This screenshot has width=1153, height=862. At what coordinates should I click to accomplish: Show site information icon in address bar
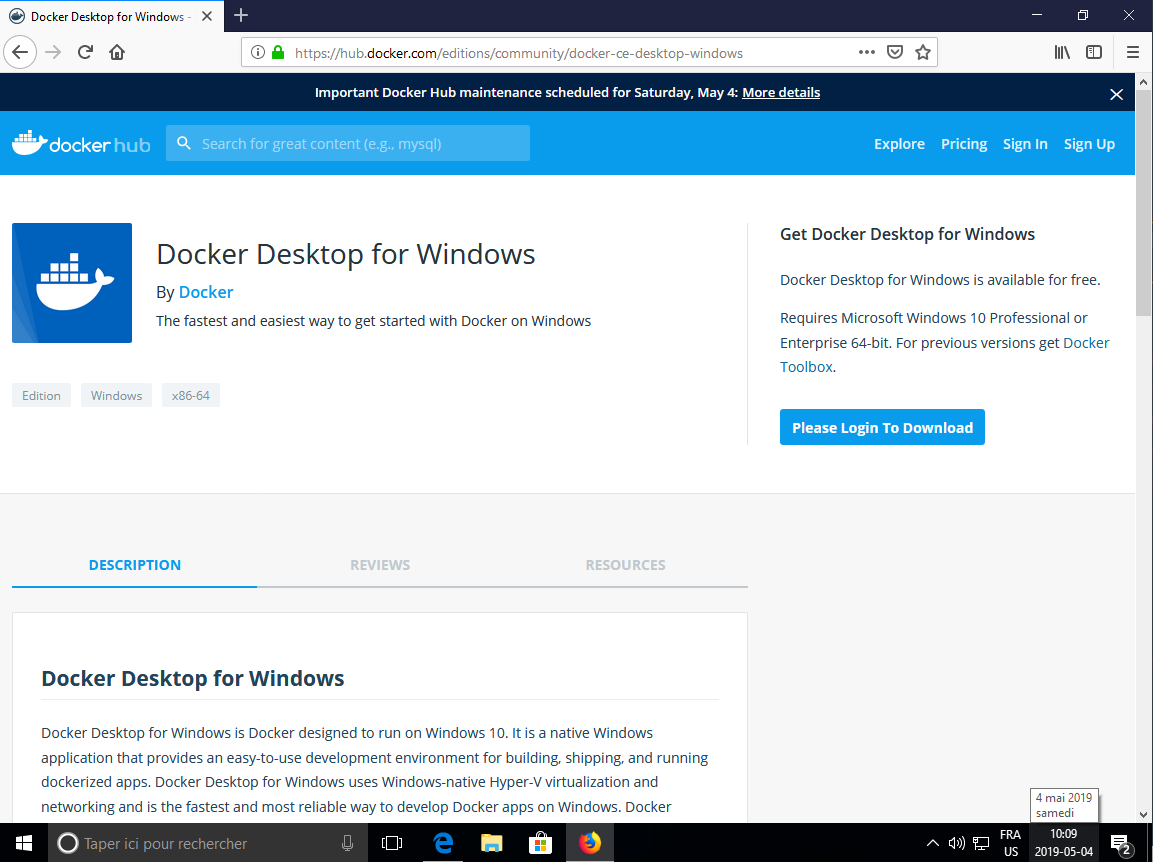(257, 52)
